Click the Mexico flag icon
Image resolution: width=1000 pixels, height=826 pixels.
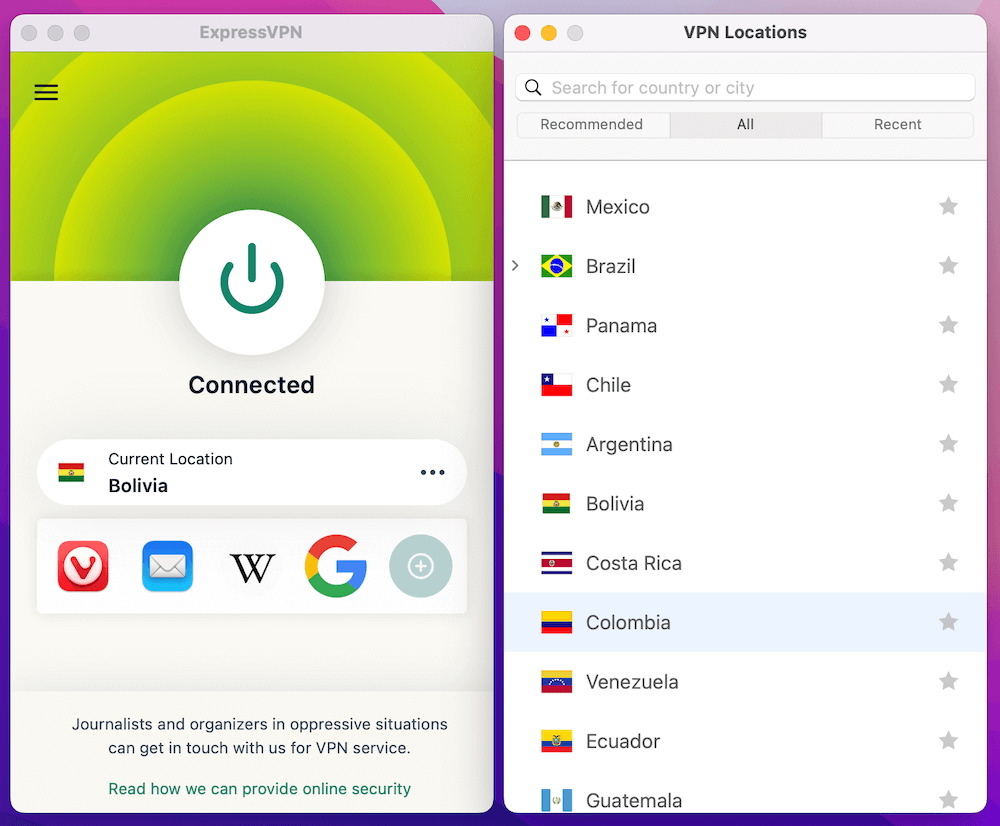557,207
